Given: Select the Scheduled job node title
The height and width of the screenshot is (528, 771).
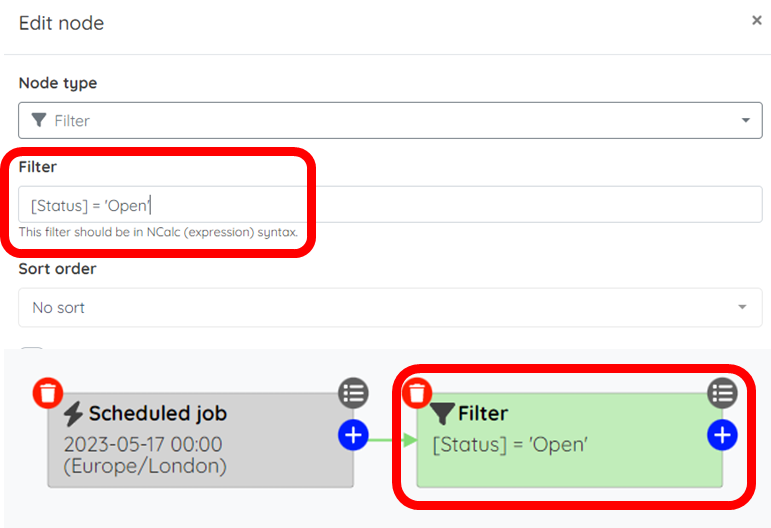Looking at the screenshot, I should [158, 413].
